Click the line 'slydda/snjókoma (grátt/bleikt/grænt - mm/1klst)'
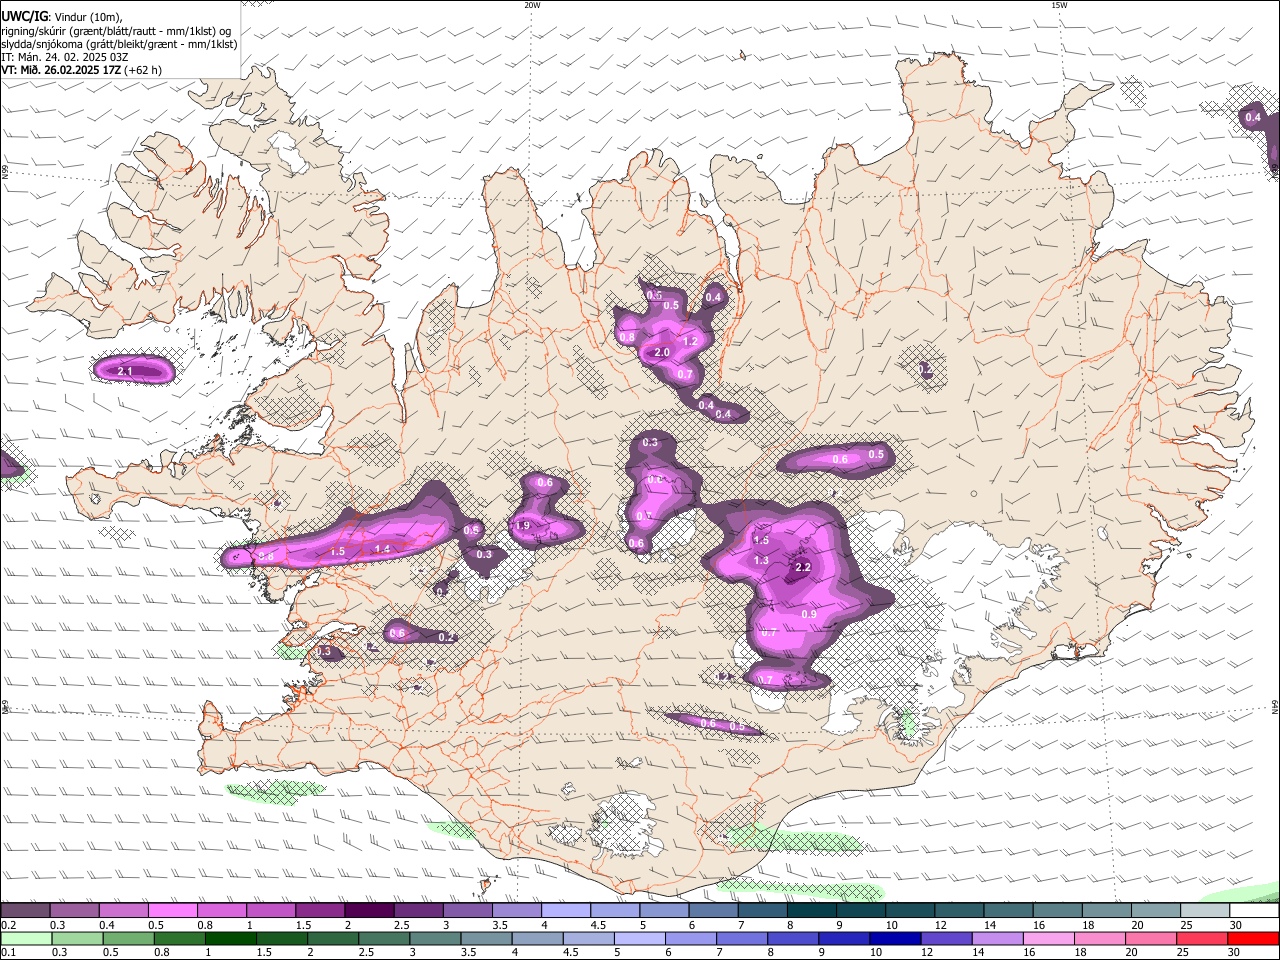 [x=119, y=44]
